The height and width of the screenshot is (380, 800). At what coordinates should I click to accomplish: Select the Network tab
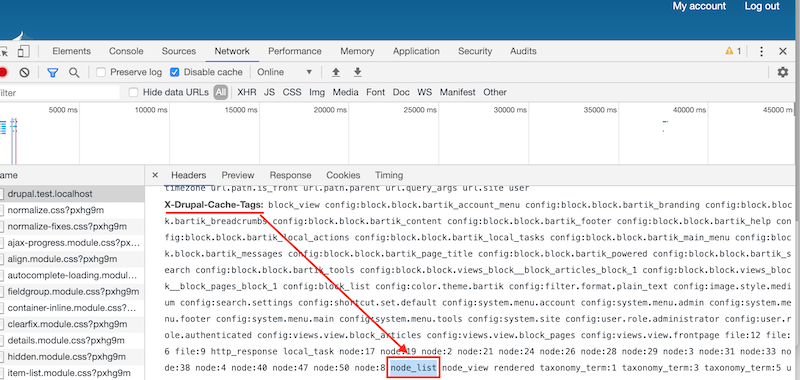pos(232,51)
